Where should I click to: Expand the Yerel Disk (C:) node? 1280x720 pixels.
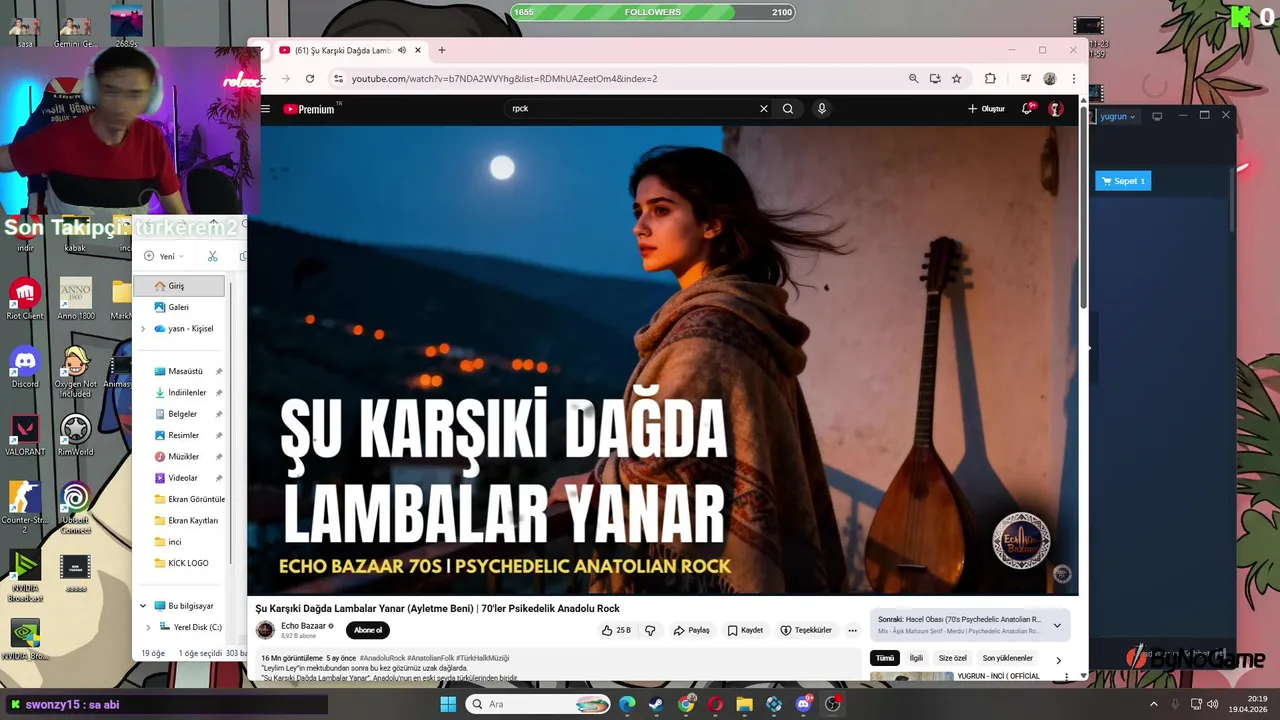tap(148, 627)
